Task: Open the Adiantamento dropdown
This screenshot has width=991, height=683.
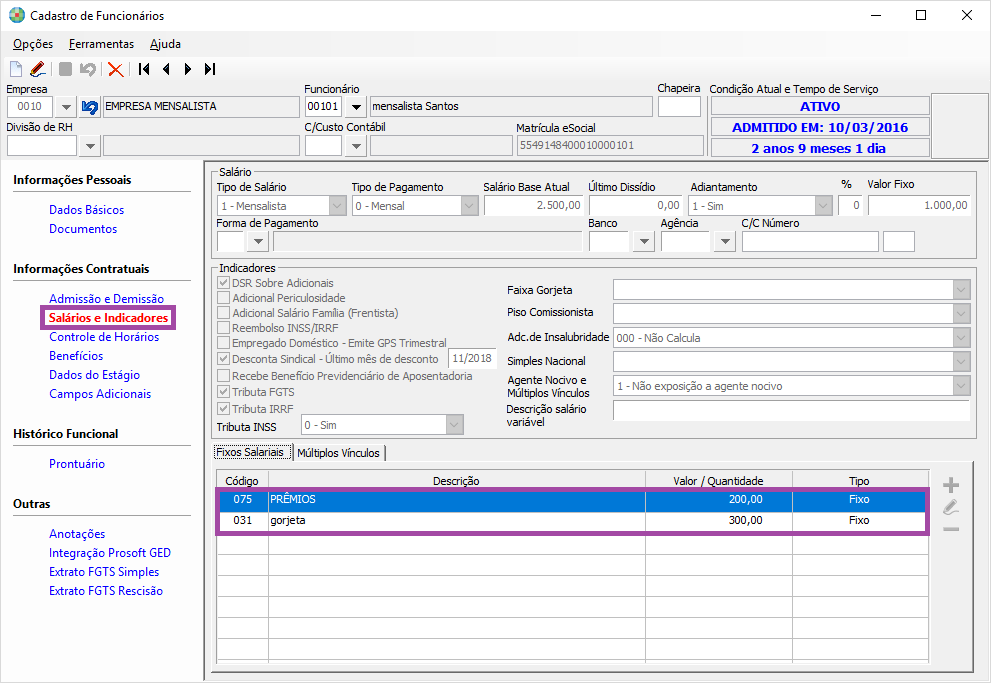Action: (x=823, y=206)
